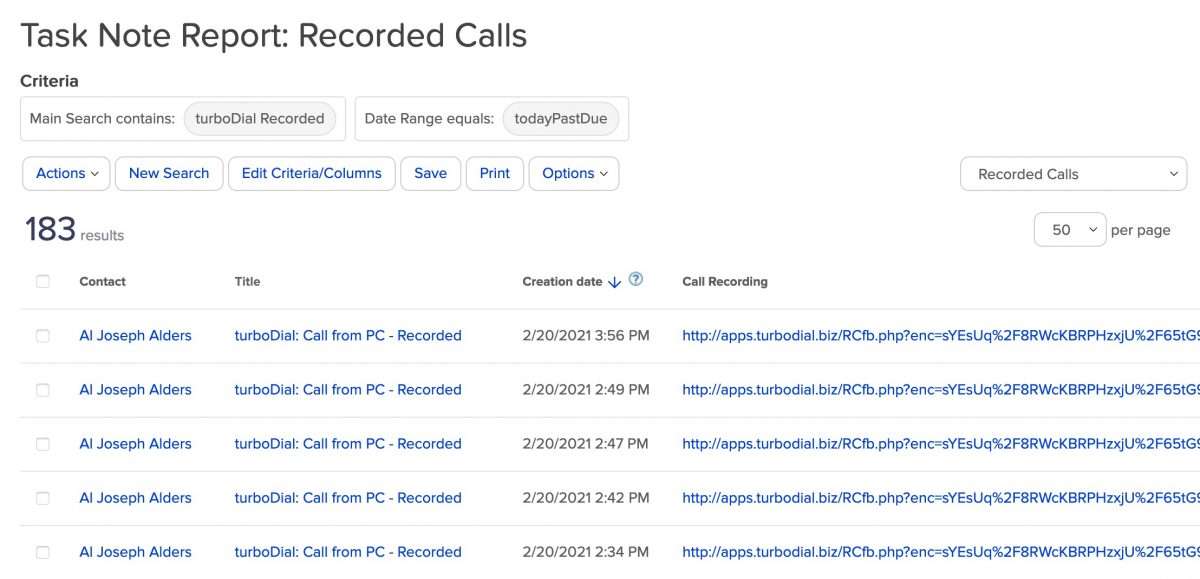Open the Call from PC note of 2:34 PM

348,552
